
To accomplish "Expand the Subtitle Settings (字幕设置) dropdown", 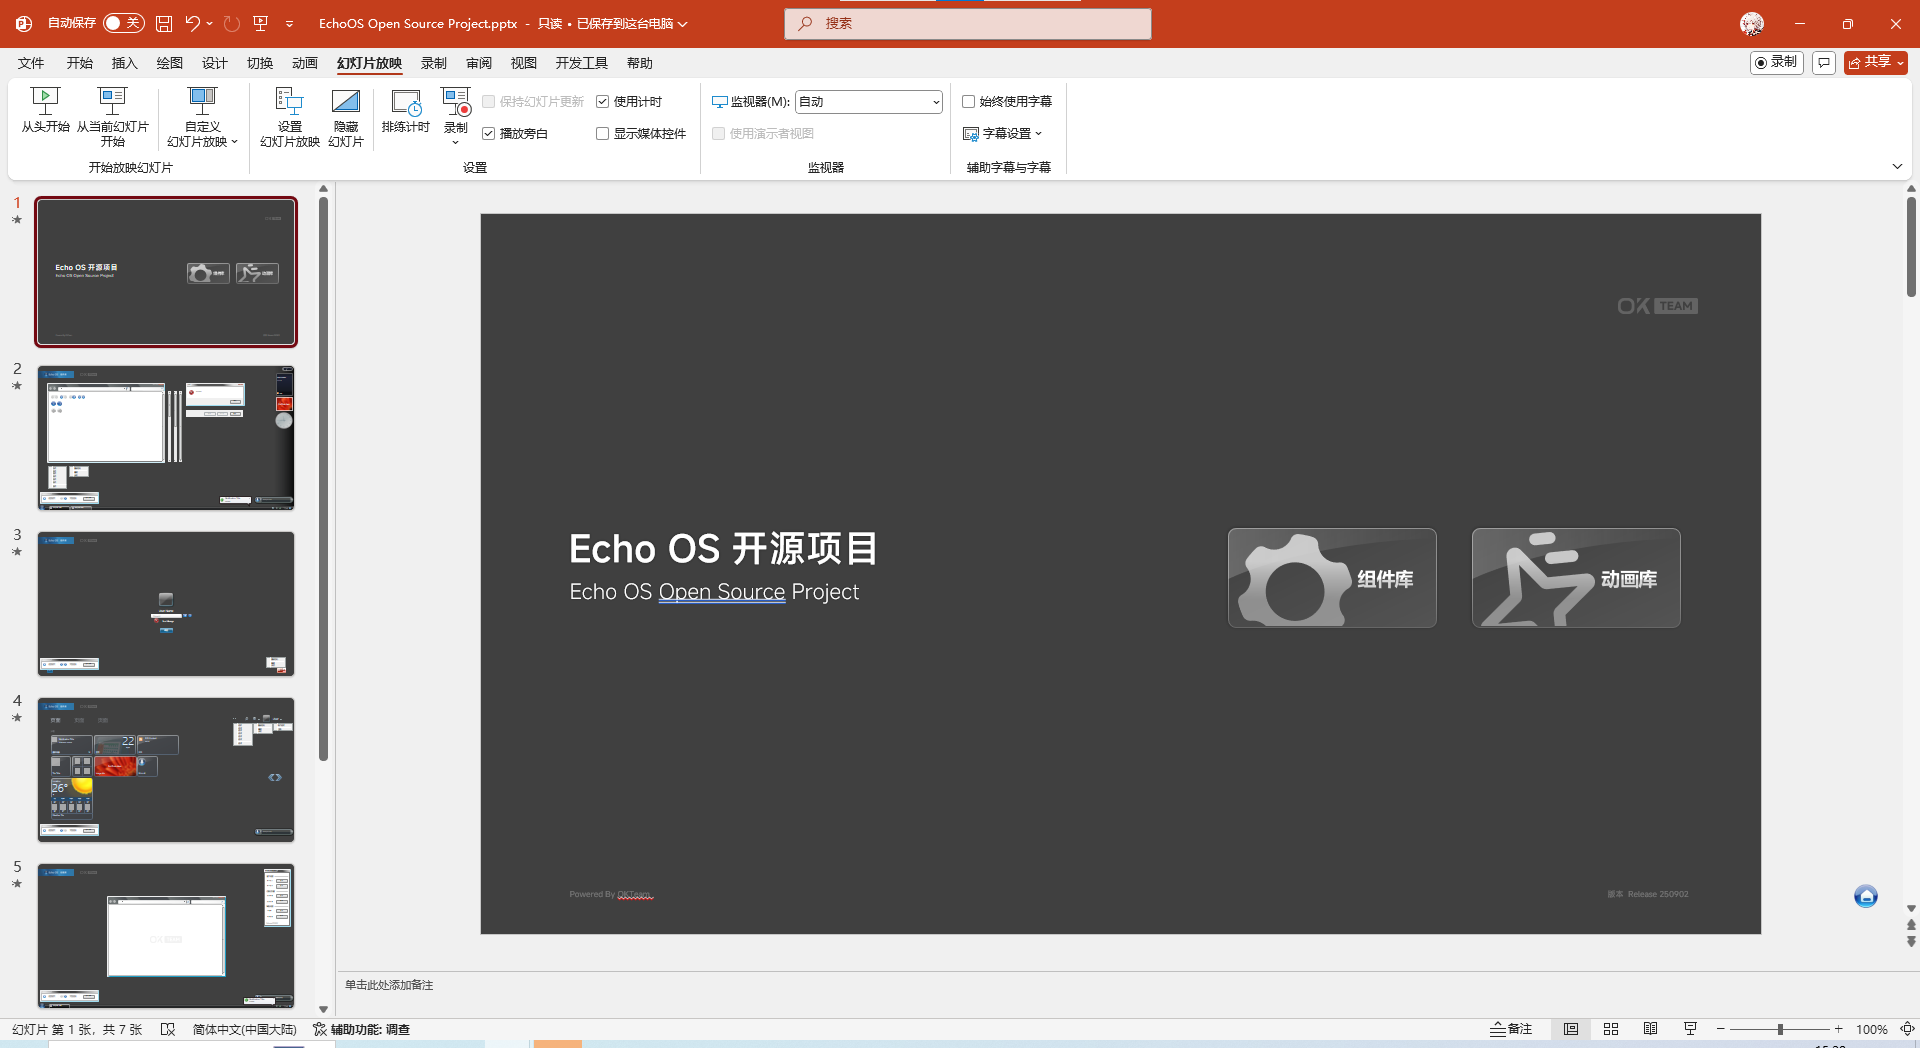I will (x=1003, y=134).
